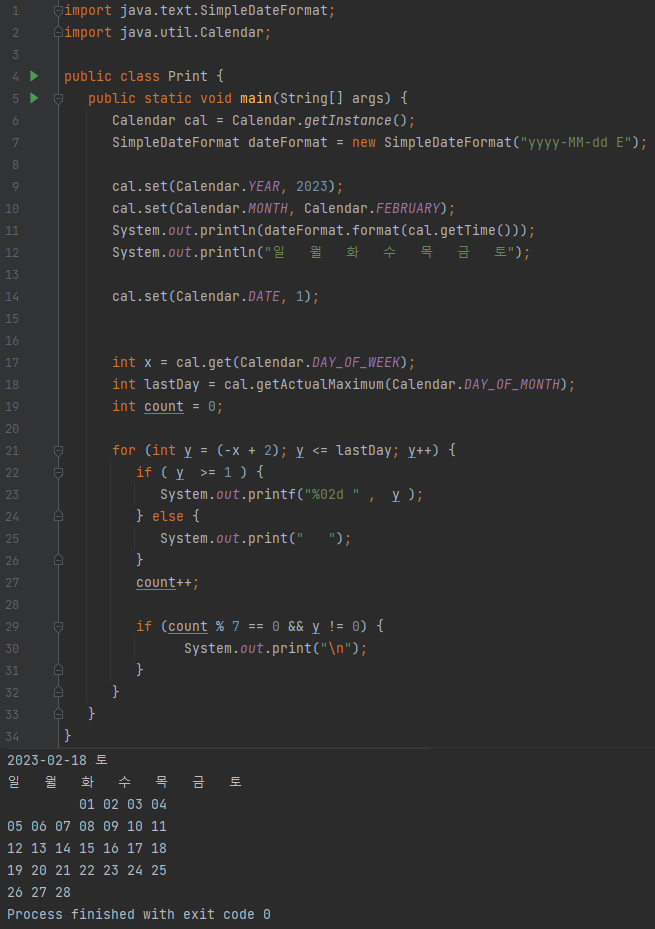
Task: Collapse the if (count % 7) fold on line 29
Action: coord(58,627)
